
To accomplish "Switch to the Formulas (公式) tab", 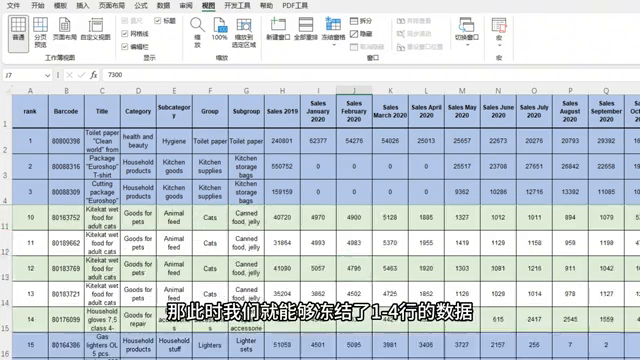I will 141,6.
